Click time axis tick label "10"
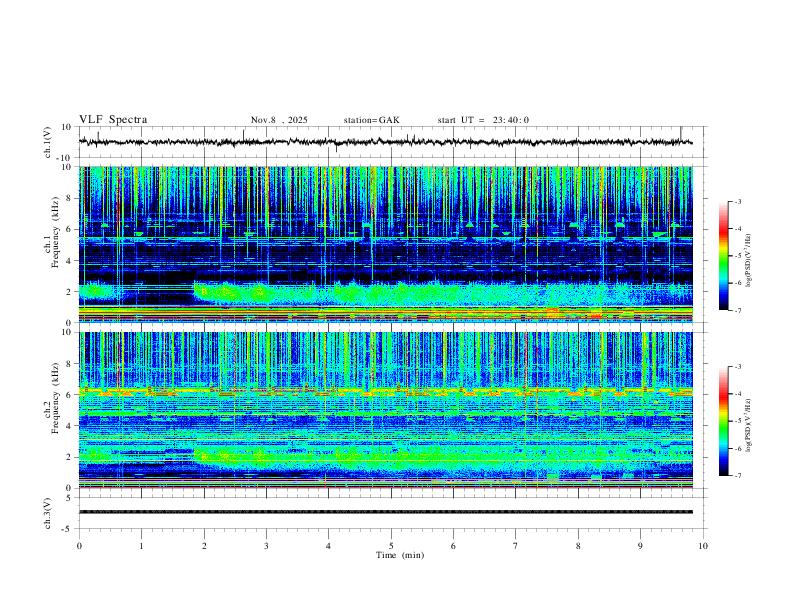 click(703, 546)
